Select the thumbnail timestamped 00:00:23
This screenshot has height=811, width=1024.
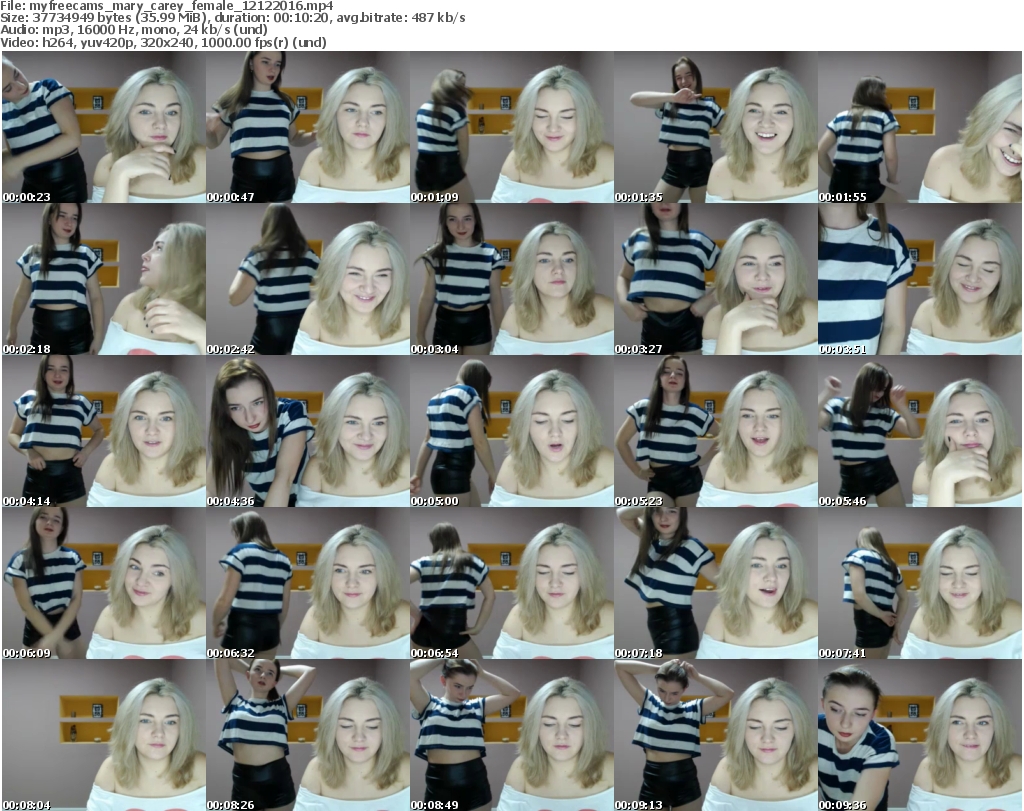tap(104, 127)
